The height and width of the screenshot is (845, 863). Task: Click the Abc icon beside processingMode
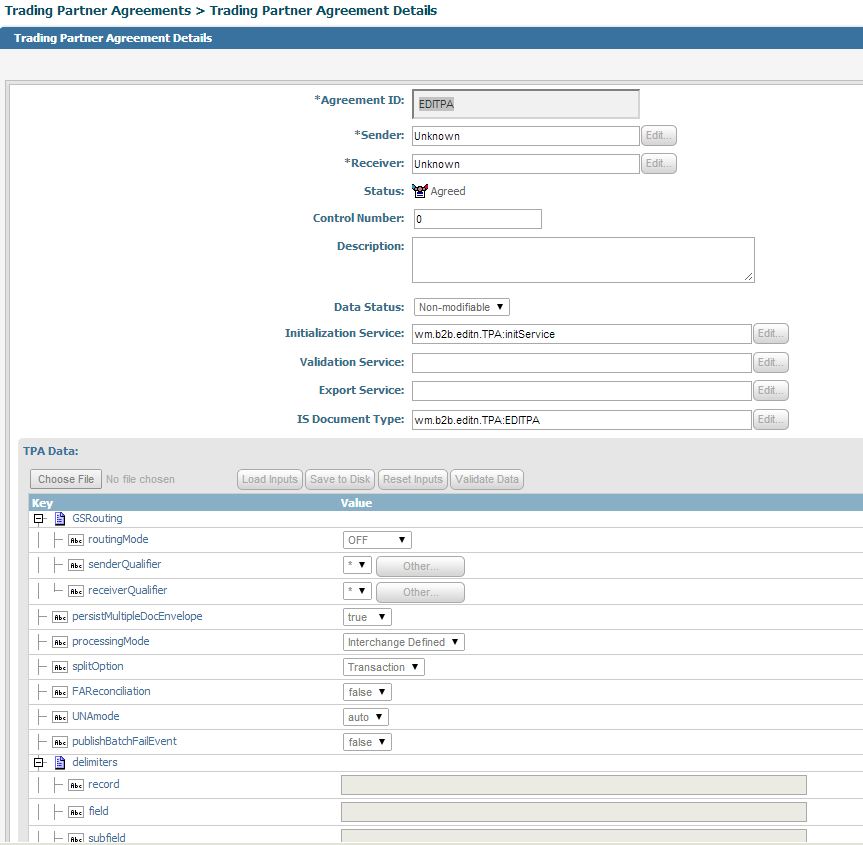coord(60,642)
